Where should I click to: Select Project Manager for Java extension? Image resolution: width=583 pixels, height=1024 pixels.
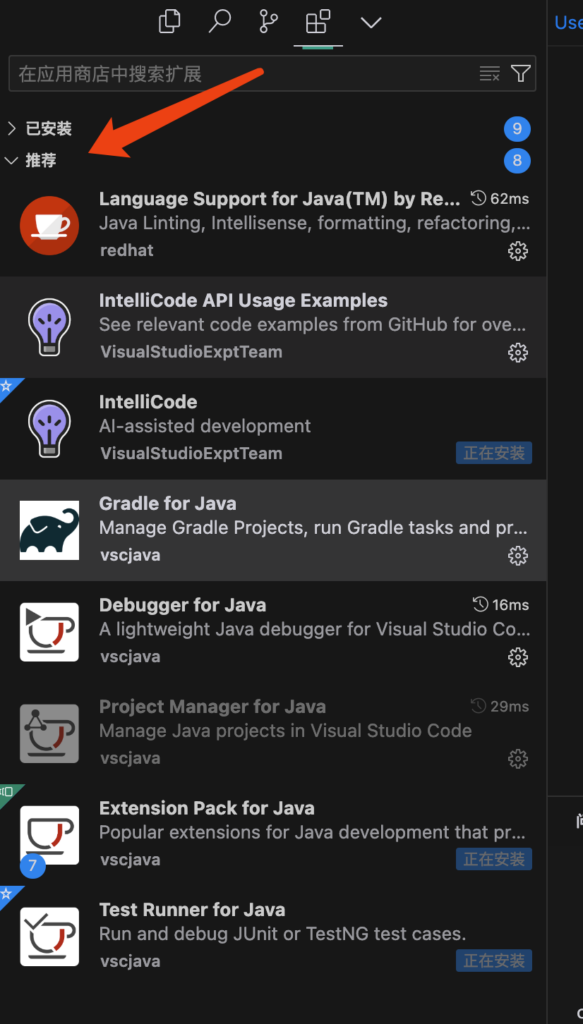[273, 733]
